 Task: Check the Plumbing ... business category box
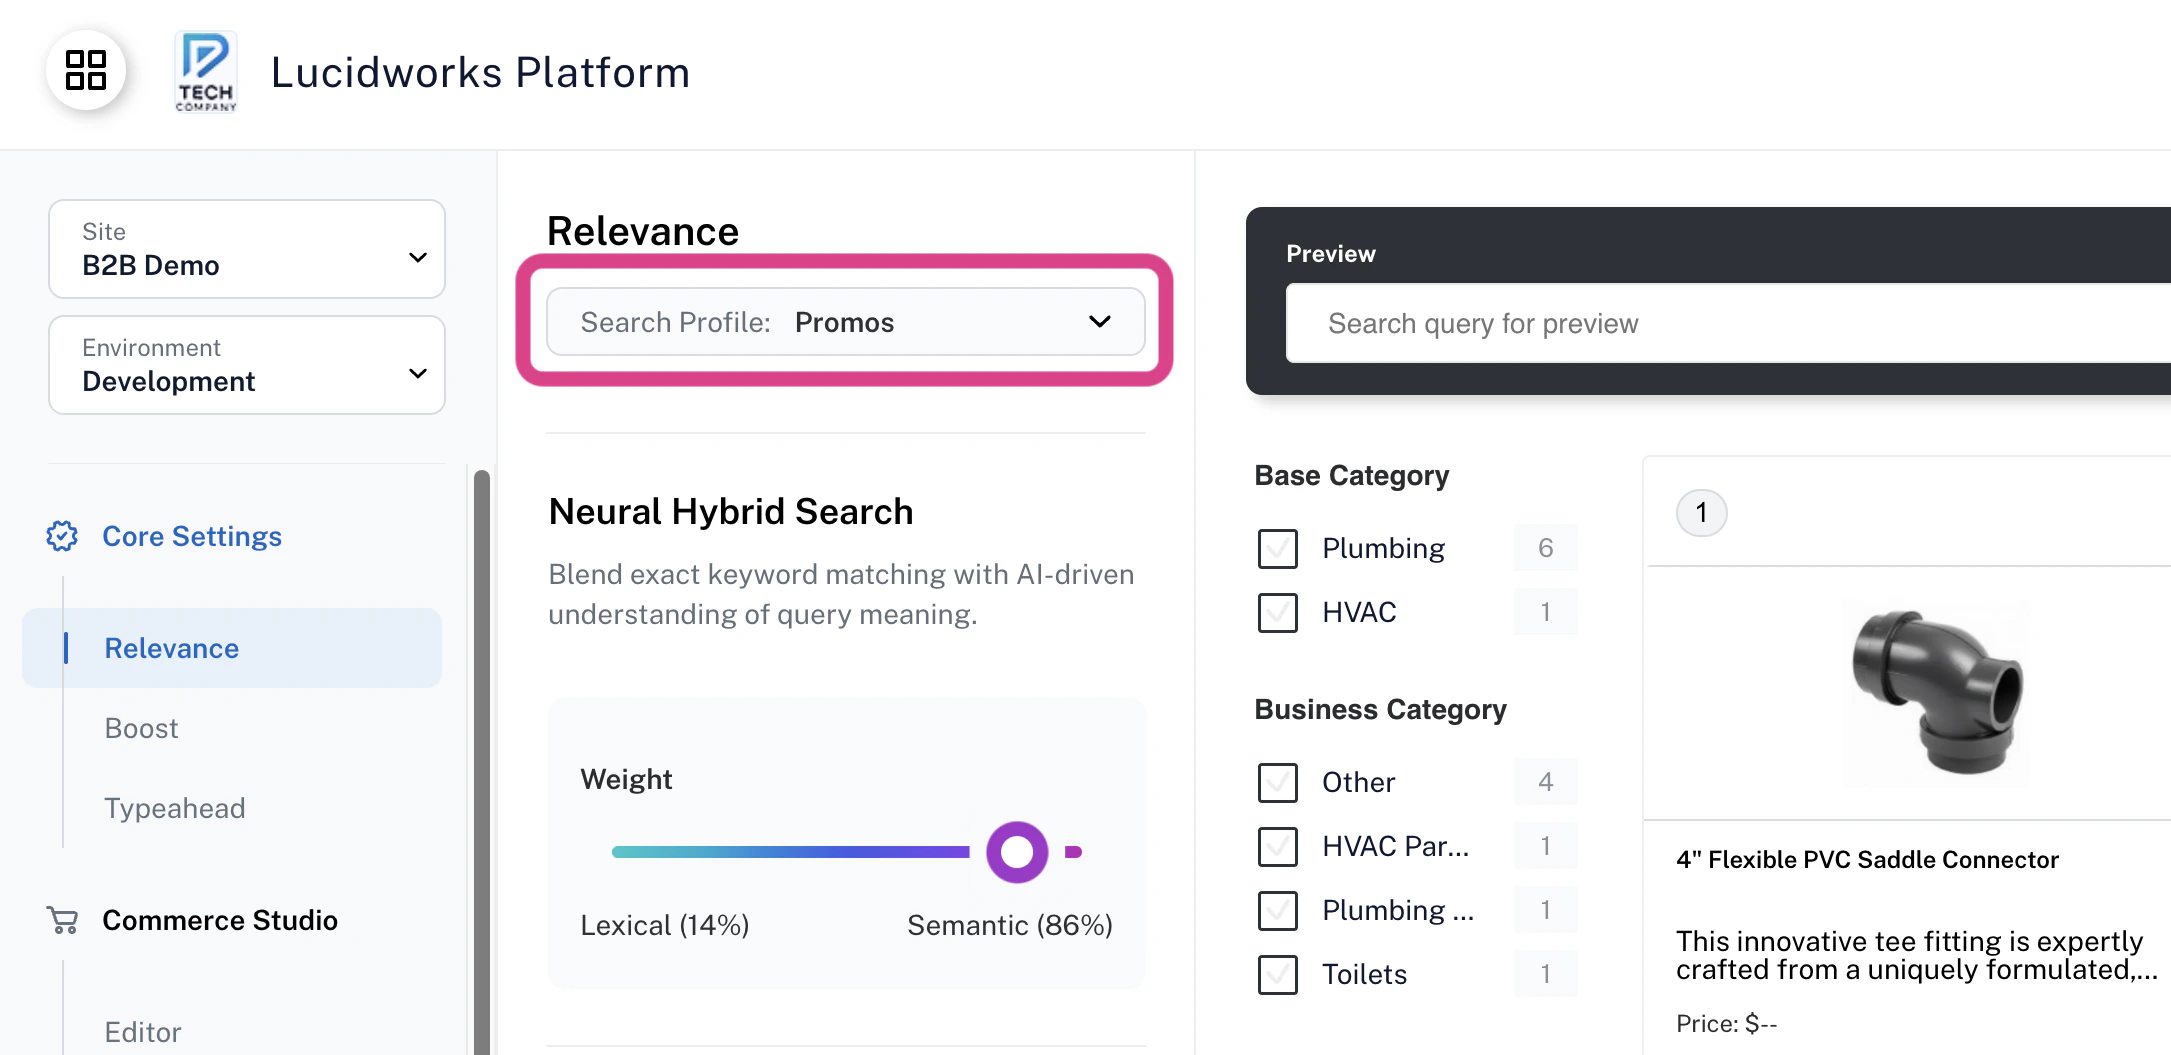(1278, 910)
